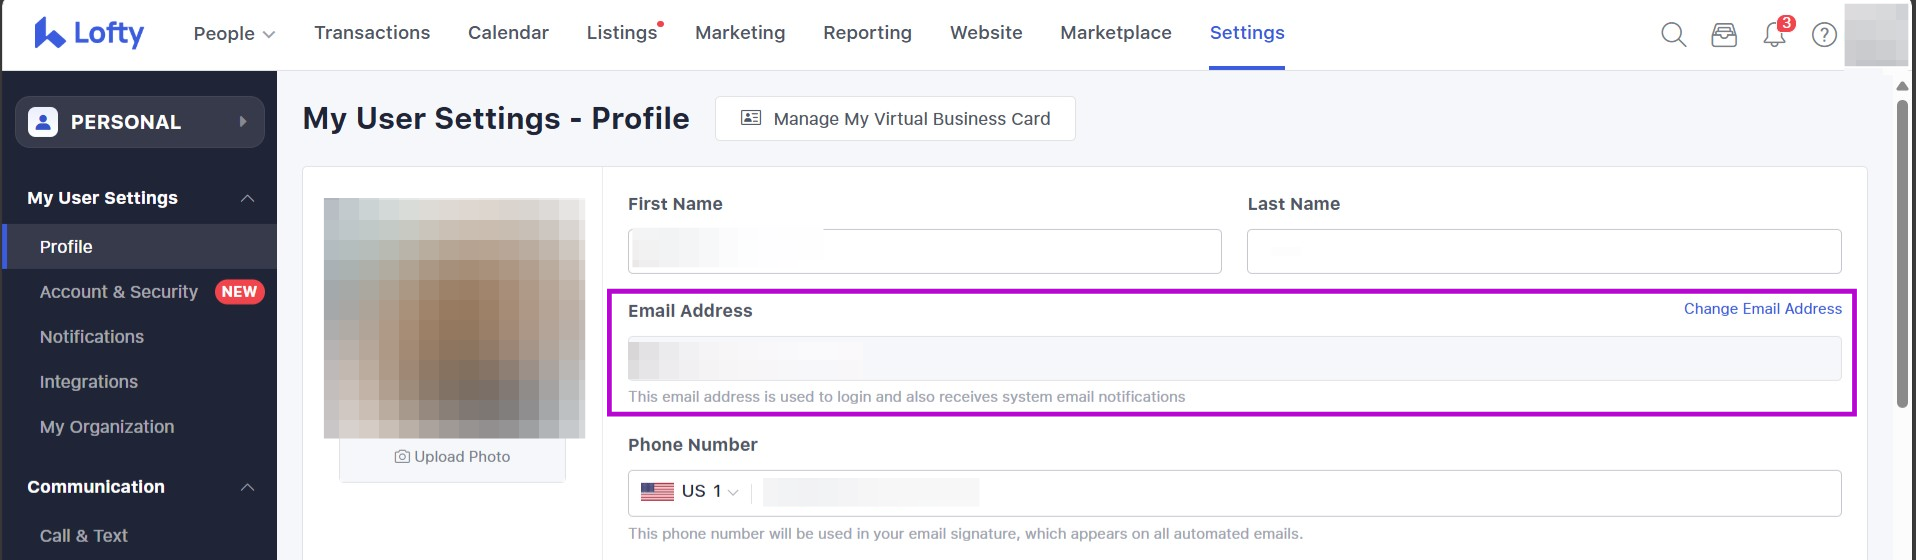Open the notifications bell icon
Image resolution: width=1916 pixels, height=560 pixels.
1774,35
